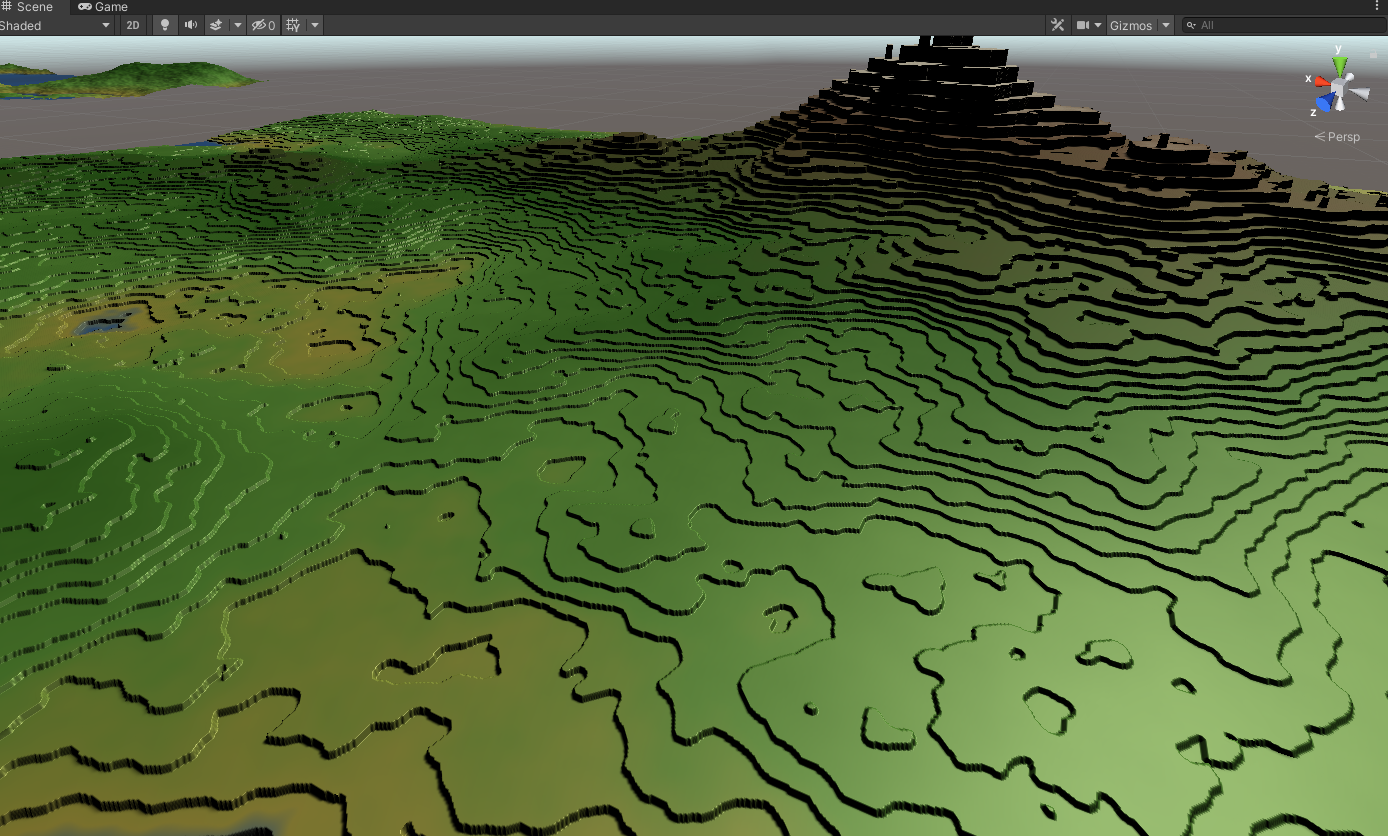Open the component editor tools icon

(1057, 25)
